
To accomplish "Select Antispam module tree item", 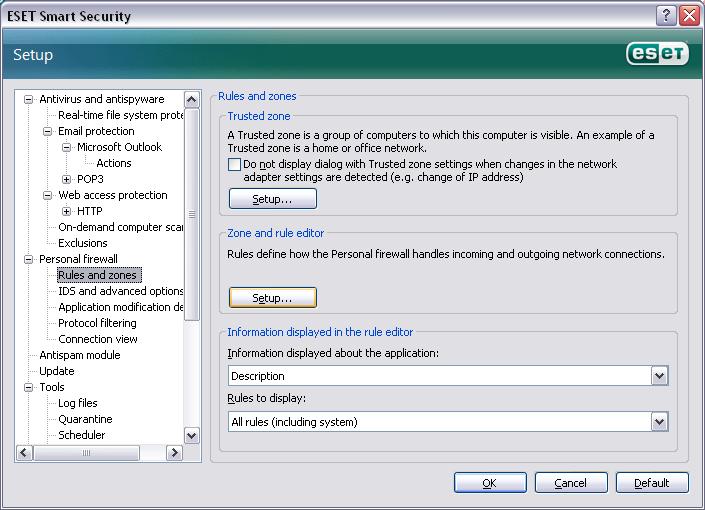I will pyautogui.click(x=80, y=355).
